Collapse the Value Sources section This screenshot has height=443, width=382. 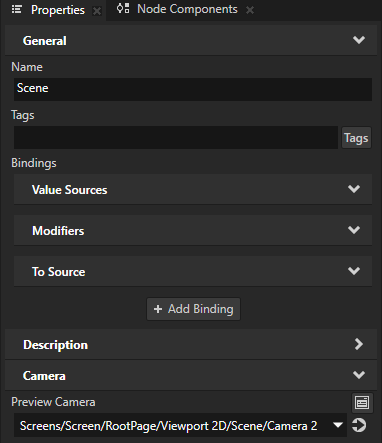354,189
